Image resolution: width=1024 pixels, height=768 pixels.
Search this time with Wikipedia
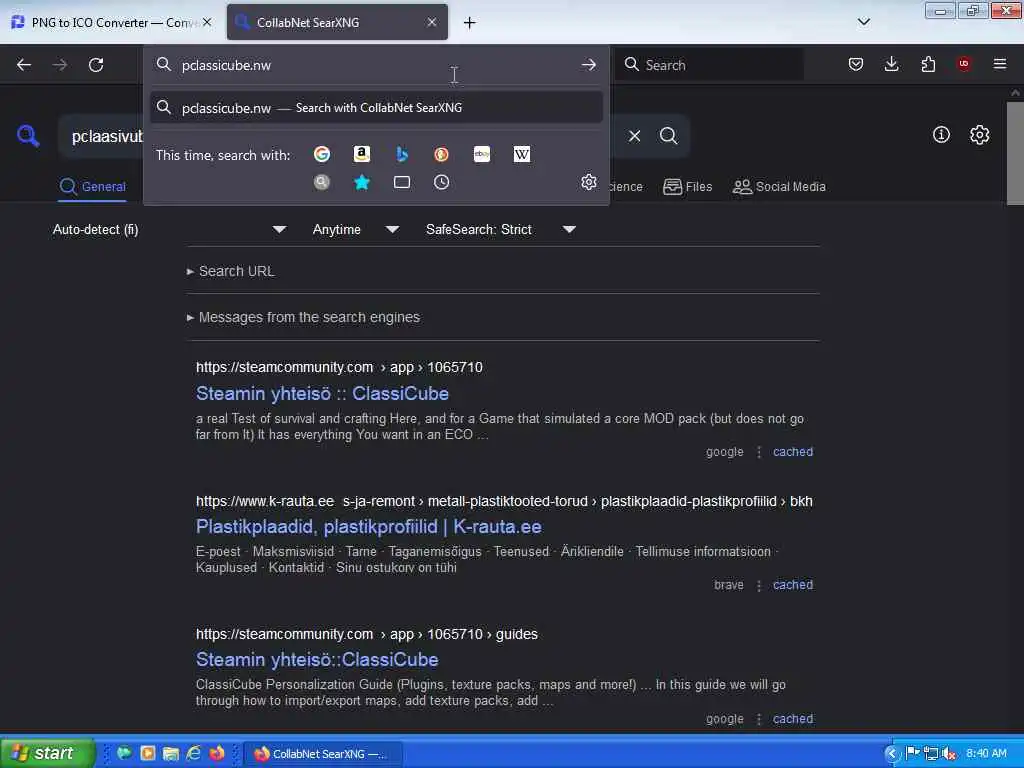click(x=522, y=154)
